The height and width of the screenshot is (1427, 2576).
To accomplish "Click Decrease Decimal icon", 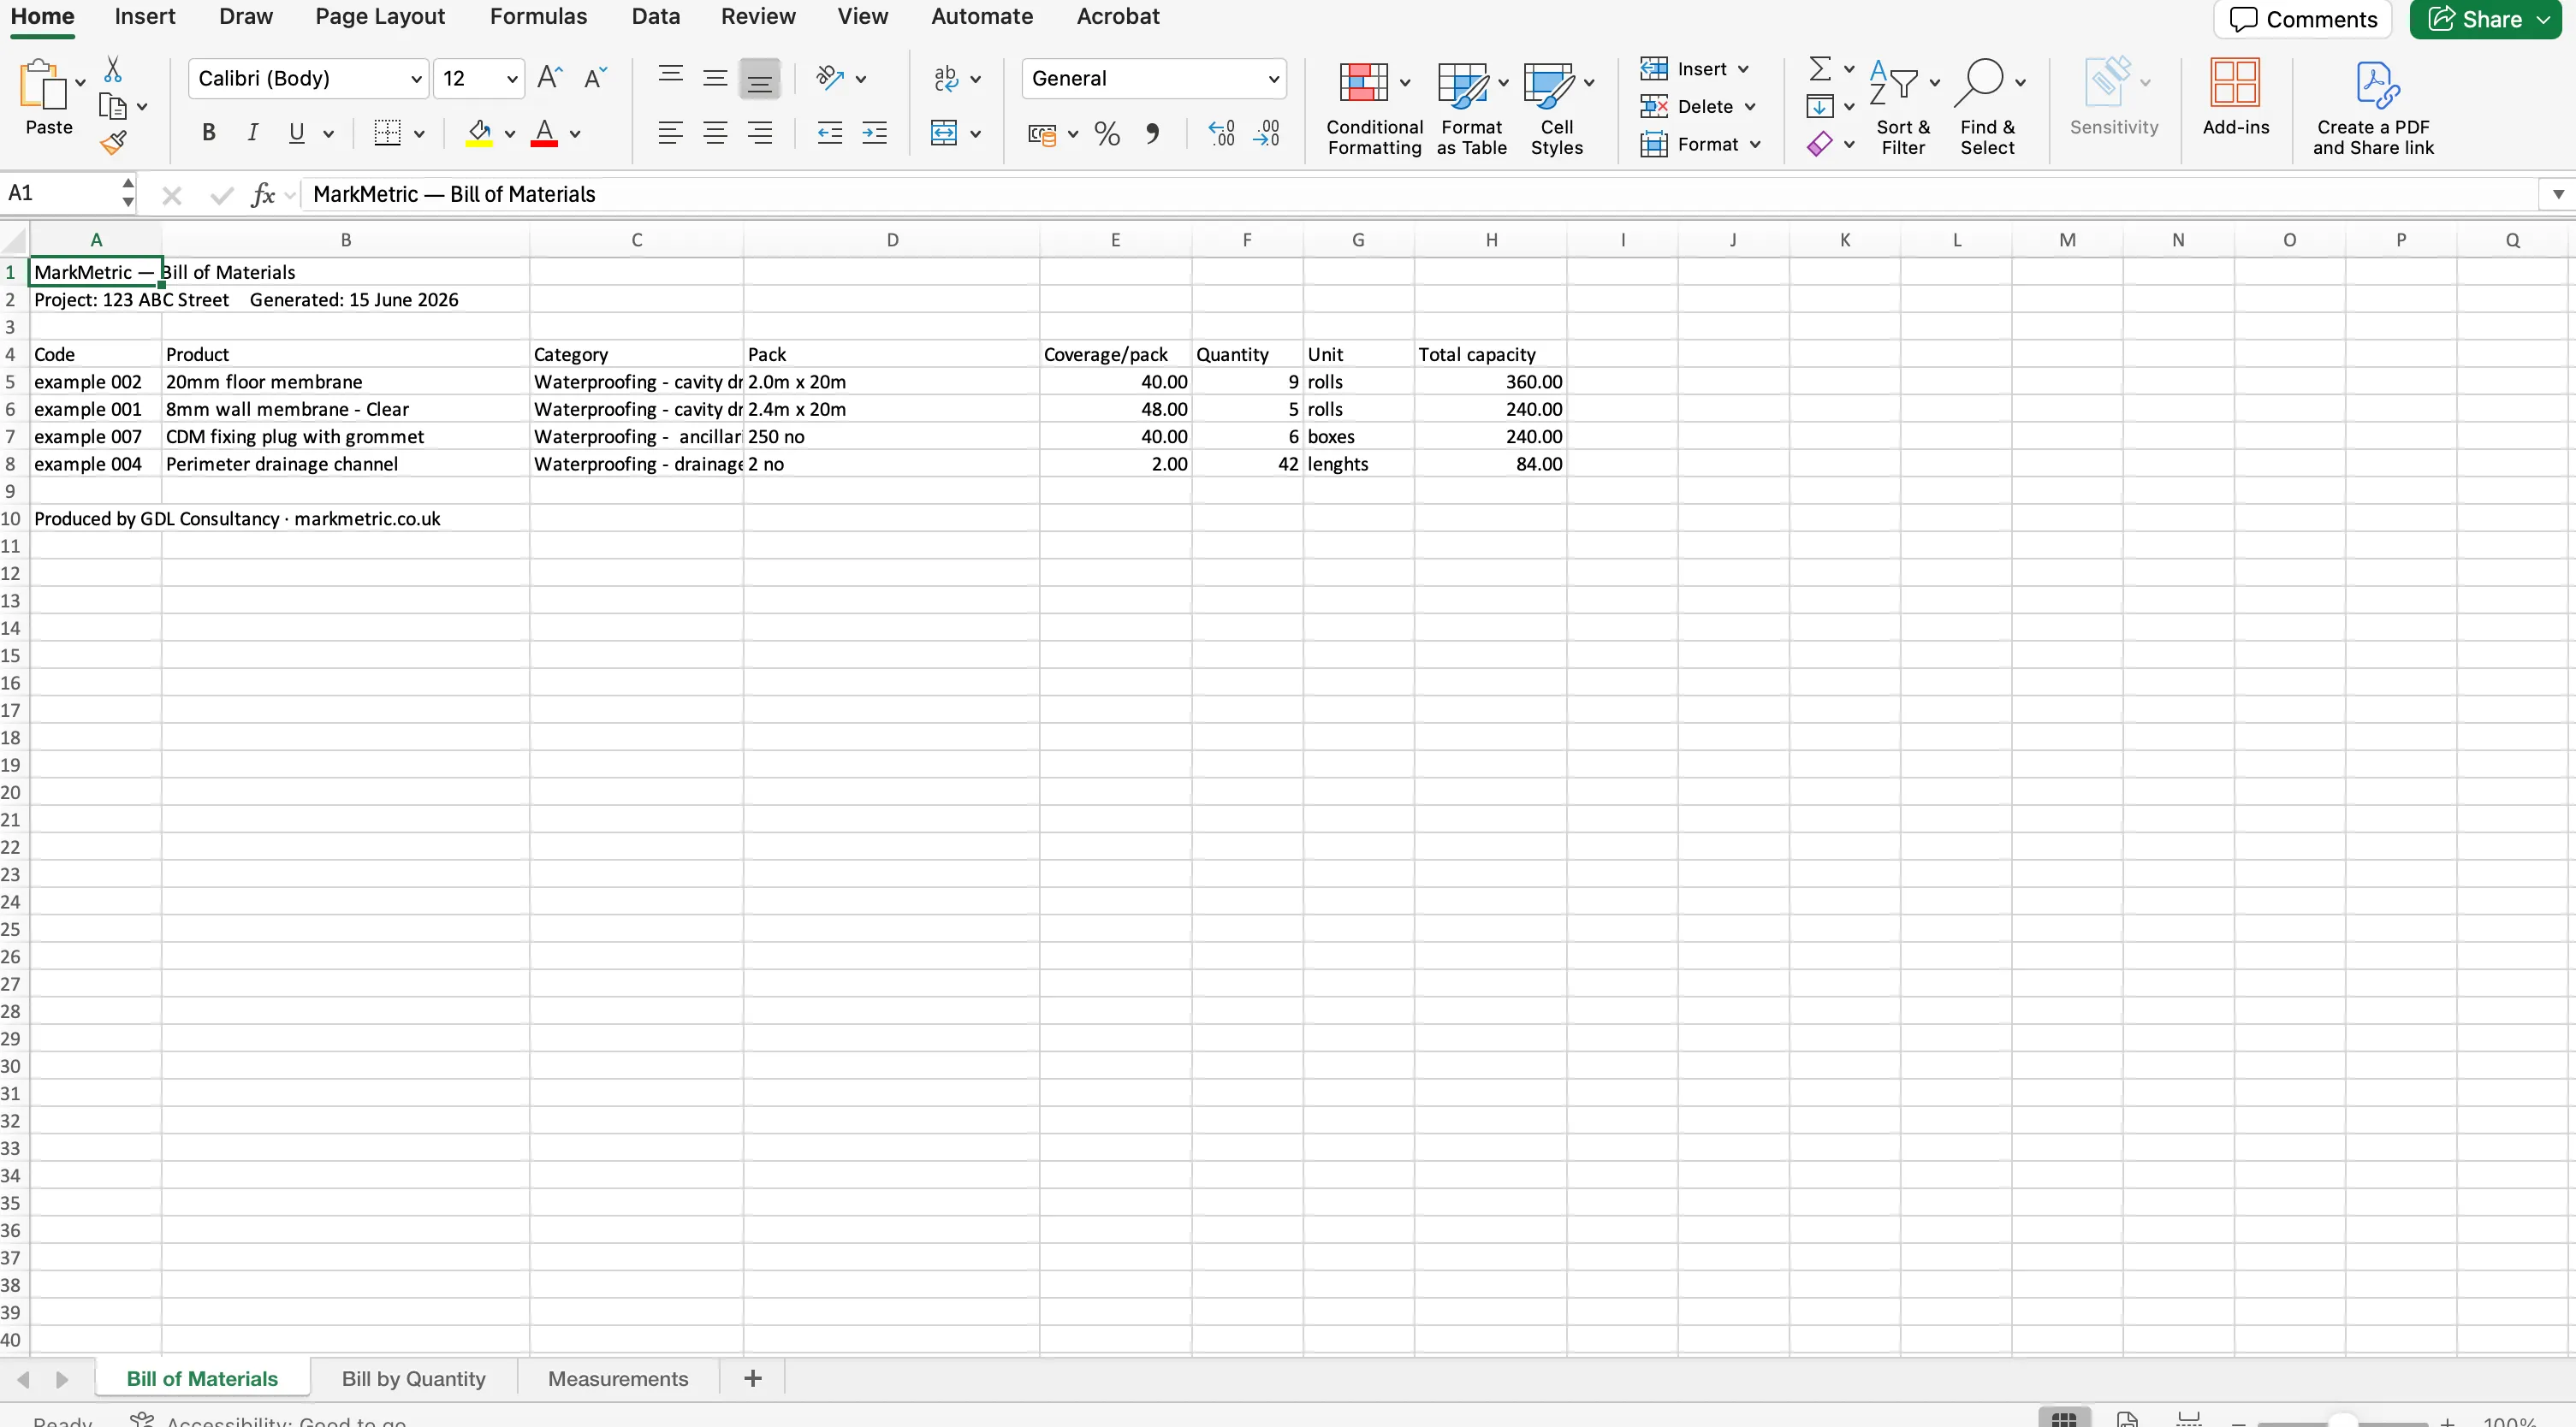I will point(1266,133).
